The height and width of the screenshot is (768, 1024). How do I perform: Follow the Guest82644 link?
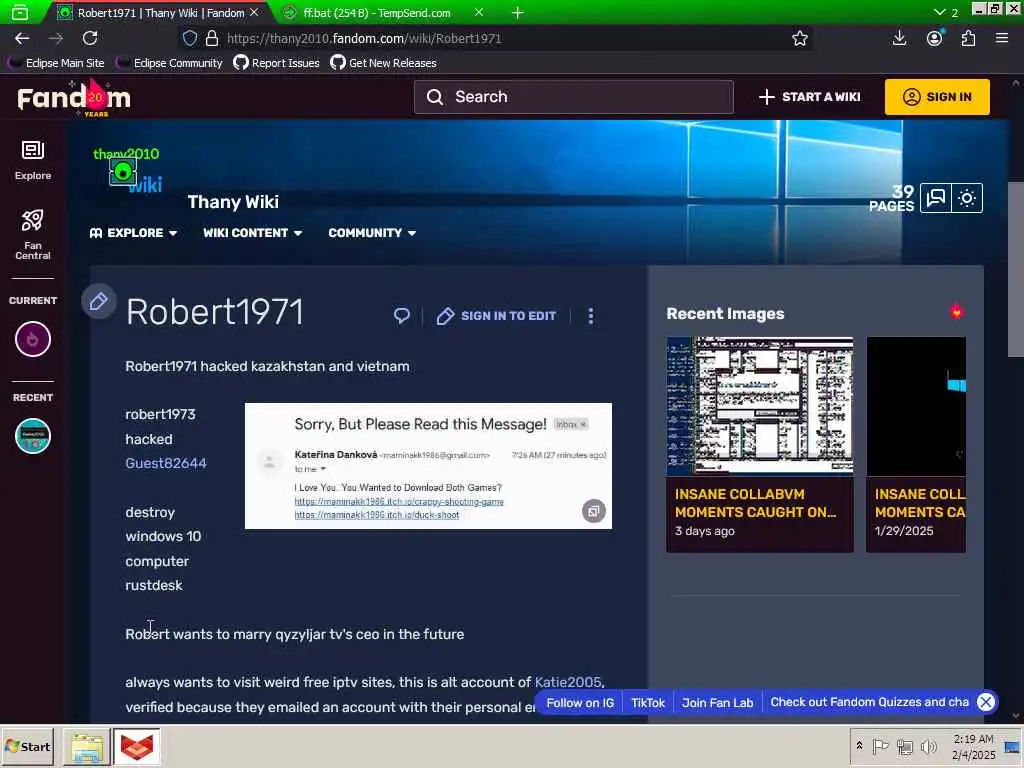(x=166, y=463)
